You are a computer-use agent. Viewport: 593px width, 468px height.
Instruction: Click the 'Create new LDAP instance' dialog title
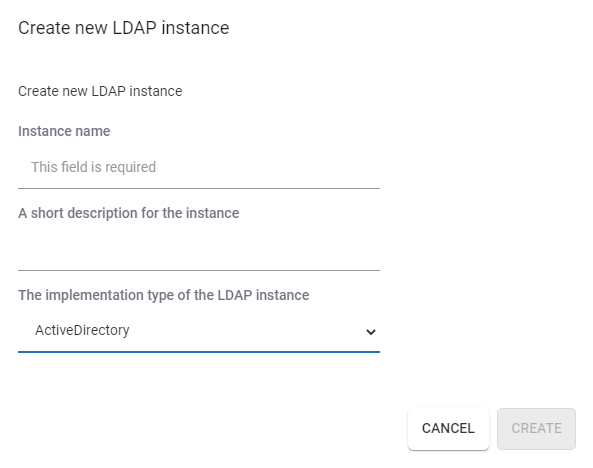(x=124, y=28)
